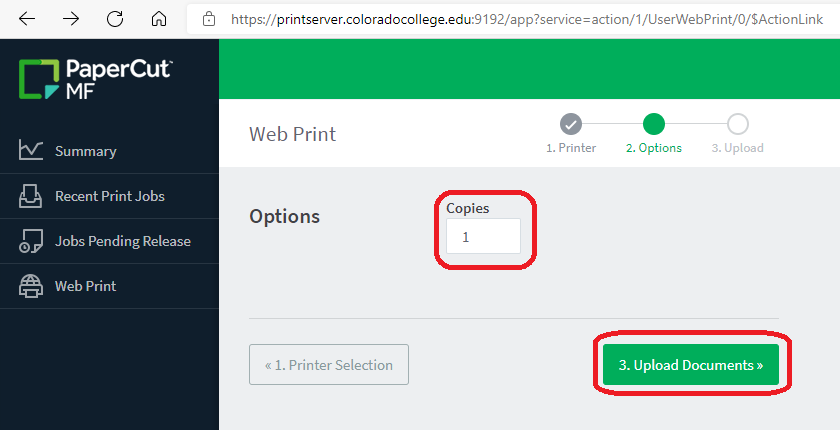
Task: Select the empty step 3 Upload circle
Action: (738, 124)
